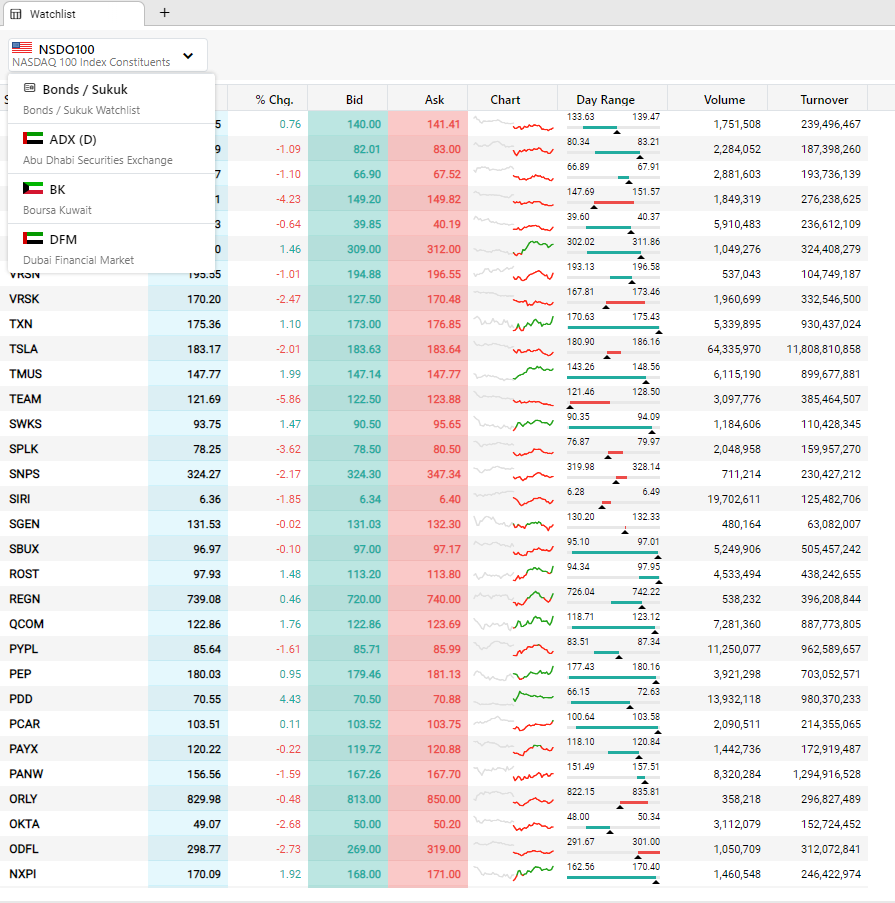
Task: Select the PDD symbol
Action: click(21, 699)
